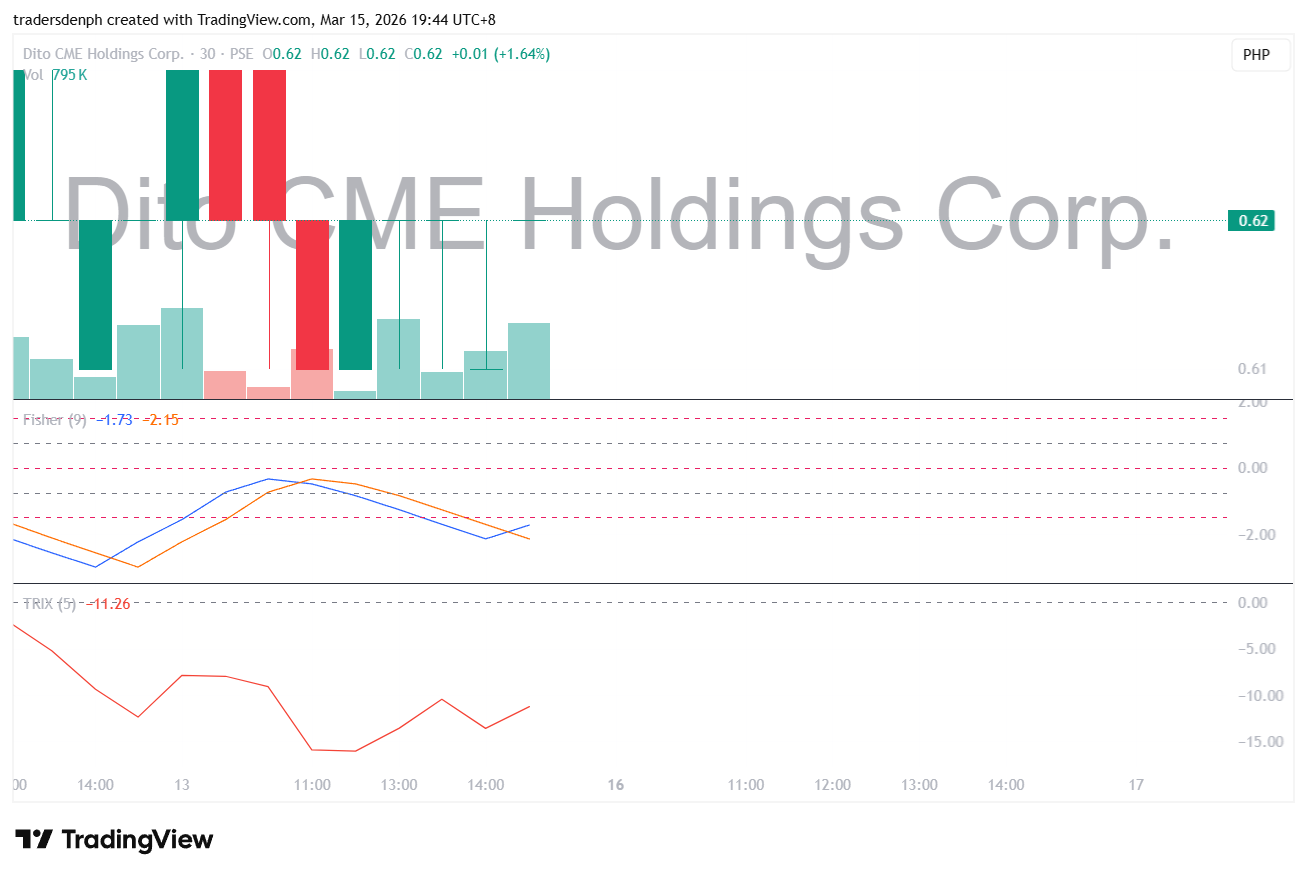Screen dimensions: 1307x877
Task: Click the -15.00 level on TRIX scale
Action: [x=1257, y=741]
